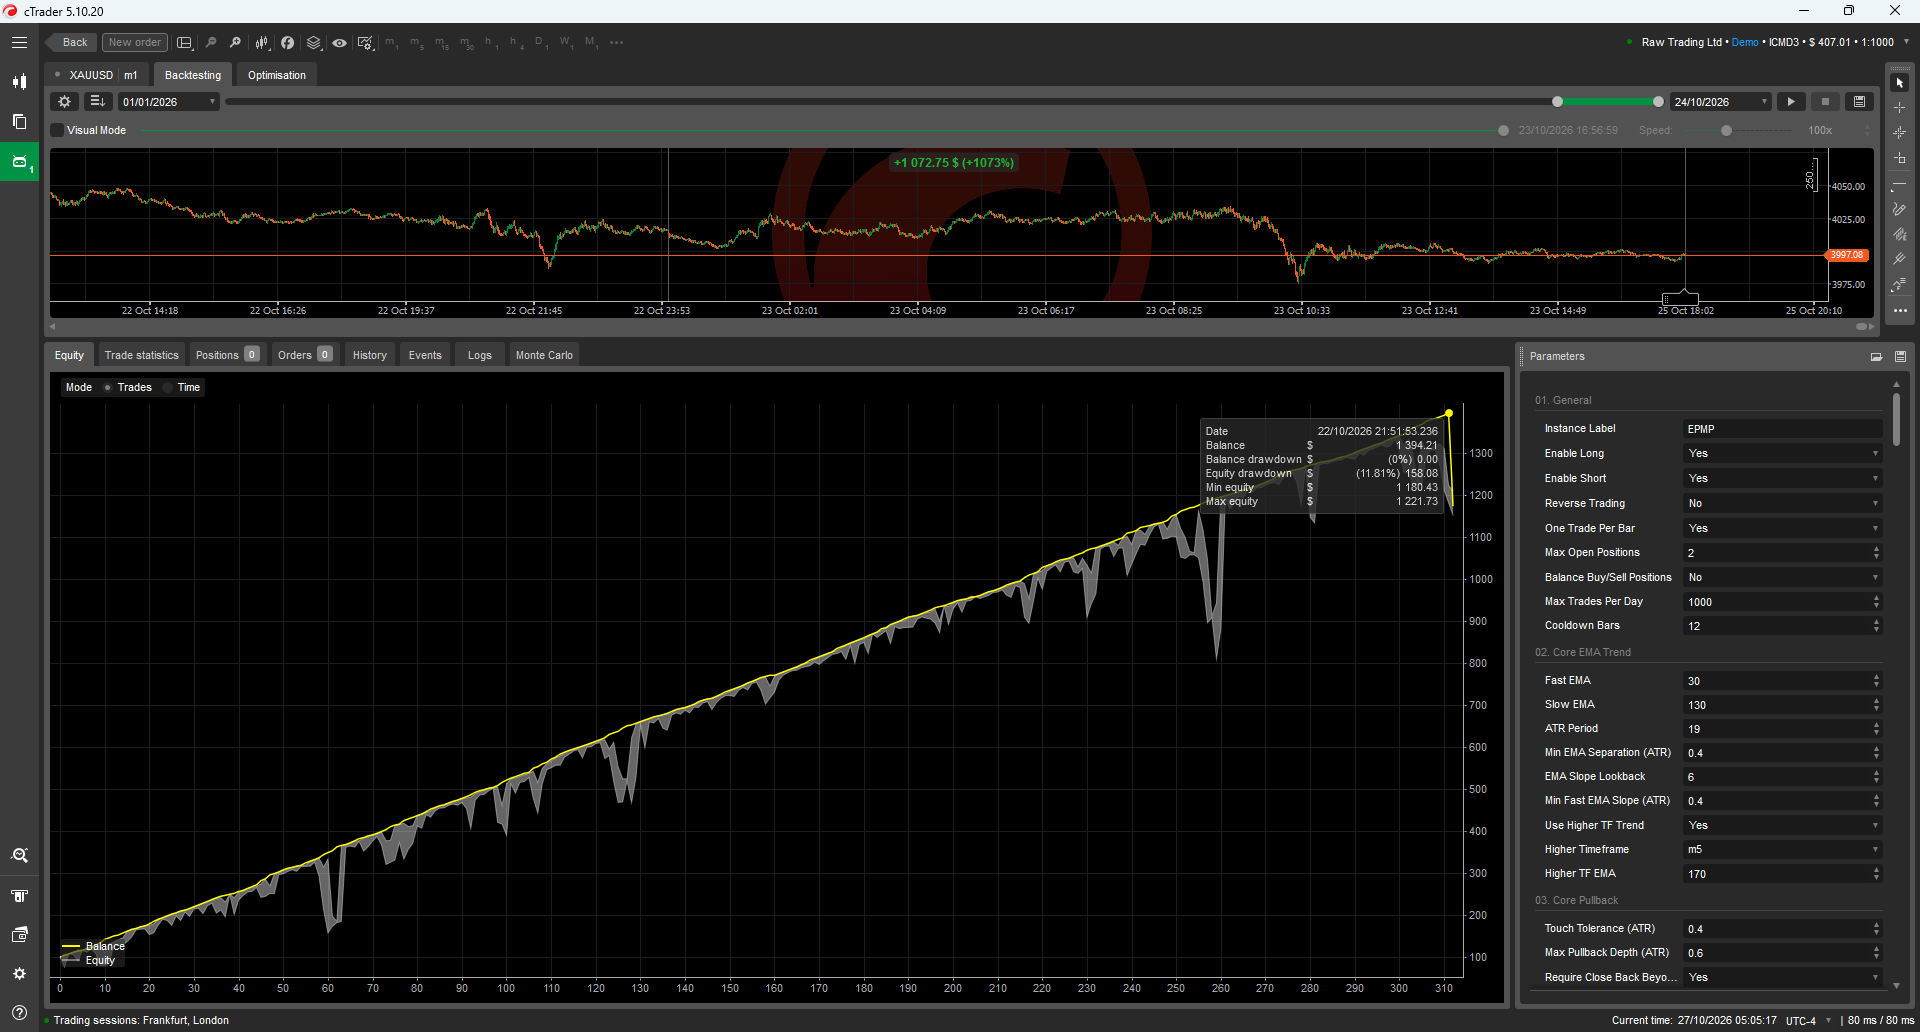The image size is (1920, 1032).
Task: Click the Speed slider handle
Action: (1726, 131)
